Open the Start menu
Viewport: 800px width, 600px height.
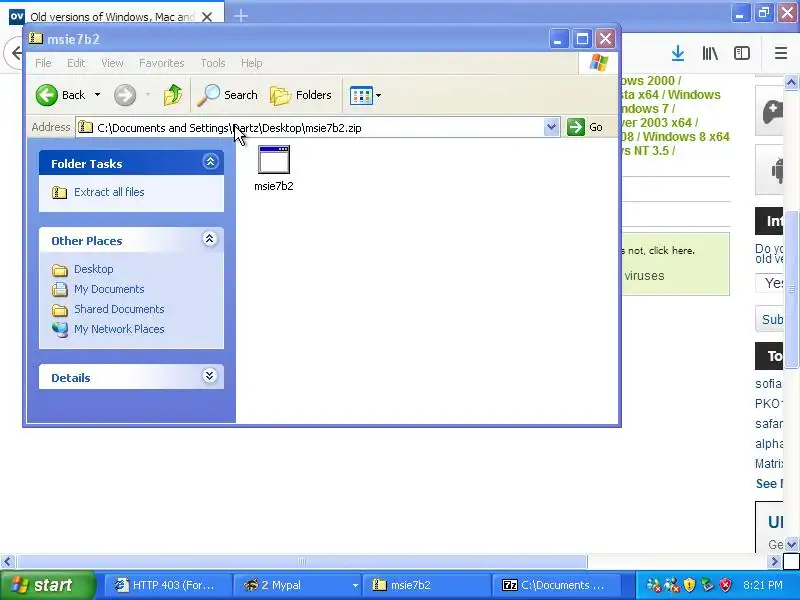pos(47,585)
